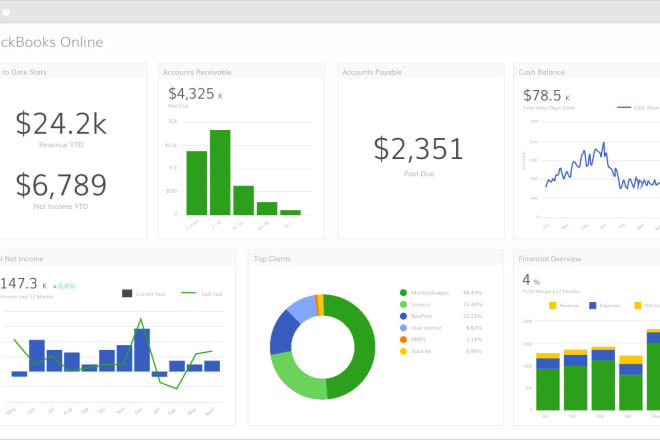Viewport: 660px width, 440px height.
Task: Click the Top Clients card title
Action: click(272, 259)
